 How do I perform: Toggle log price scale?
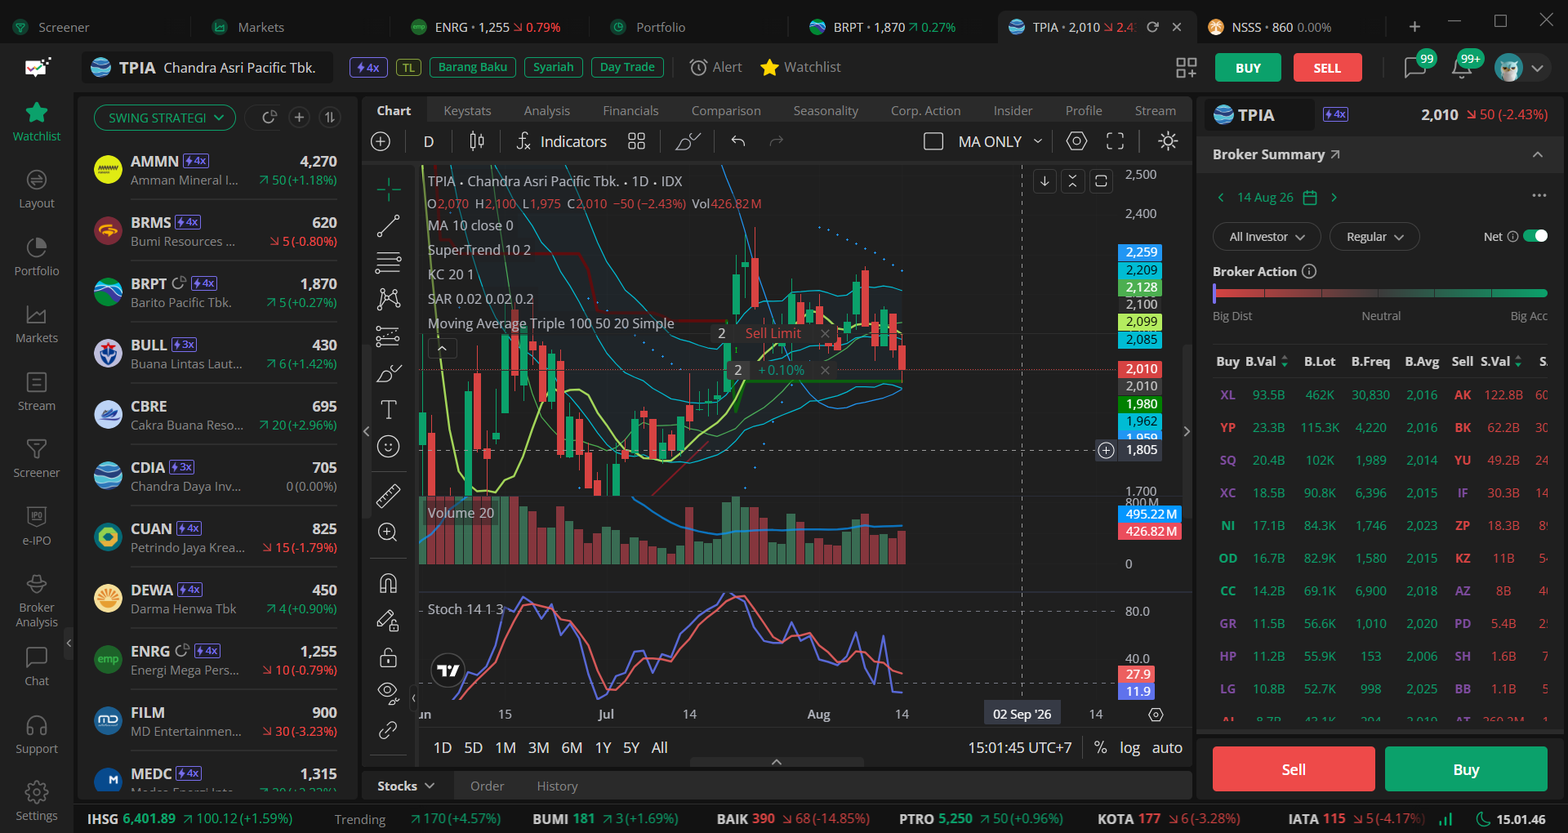pos(1129,748)
